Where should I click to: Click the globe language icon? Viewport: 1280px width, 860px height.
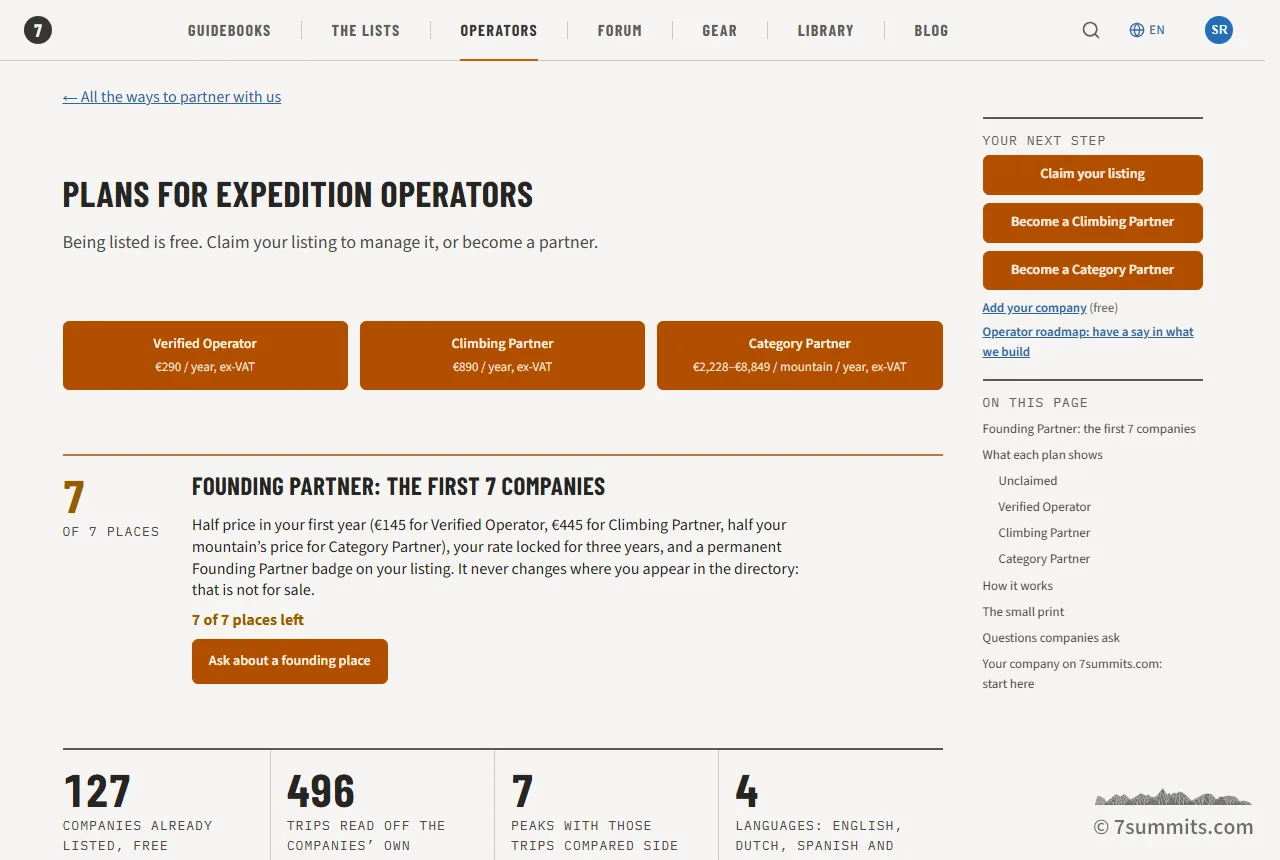point(1137,30)
